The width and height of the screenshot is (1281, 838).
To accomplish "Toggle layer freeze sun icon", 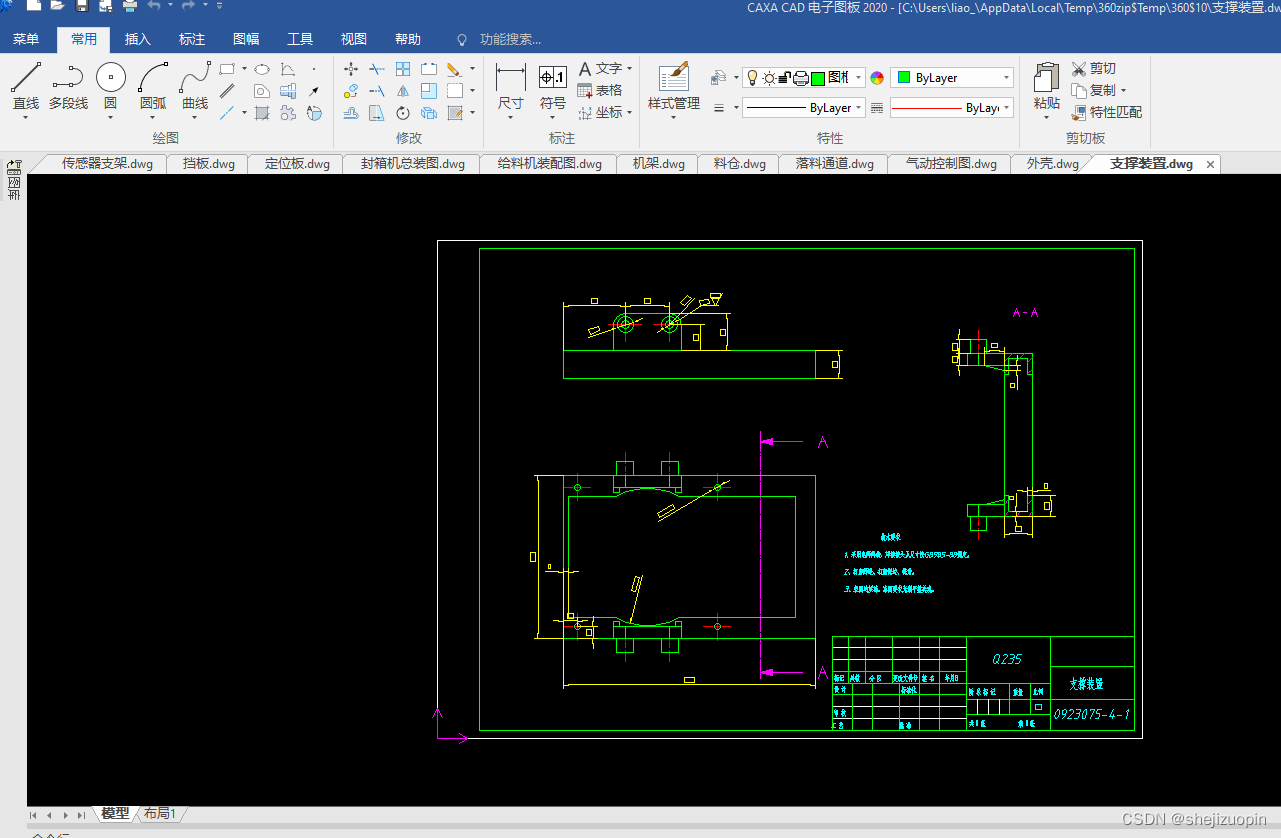I will [x=769, y=78].
